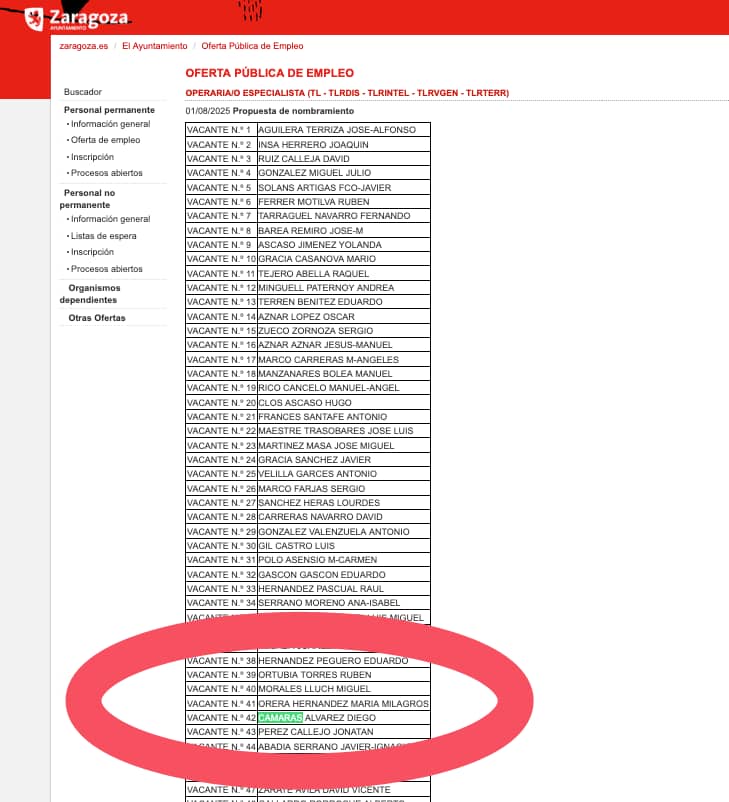The width and height of the screenshot is (729, 802).
Task: Click the Zaragoza Ayuntamiento logo
Action: 77,19
